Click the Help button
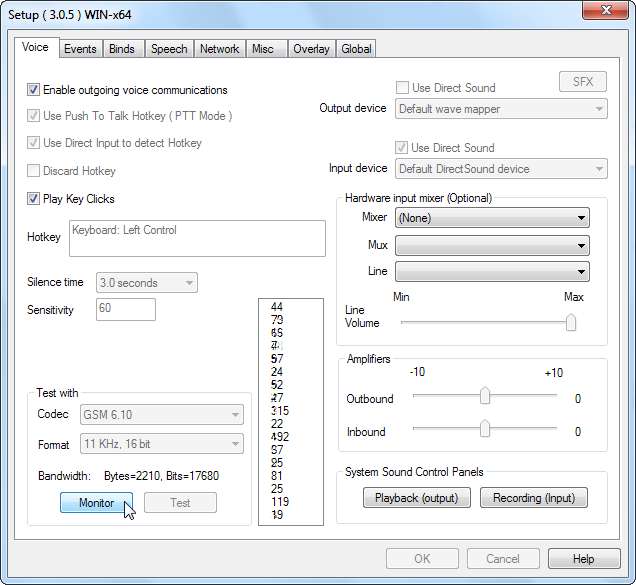This screenshot has height=585, width=636. 584,559
